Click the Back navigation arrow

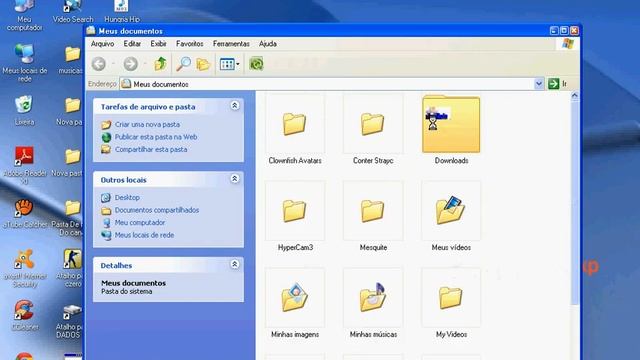(99, 64)
